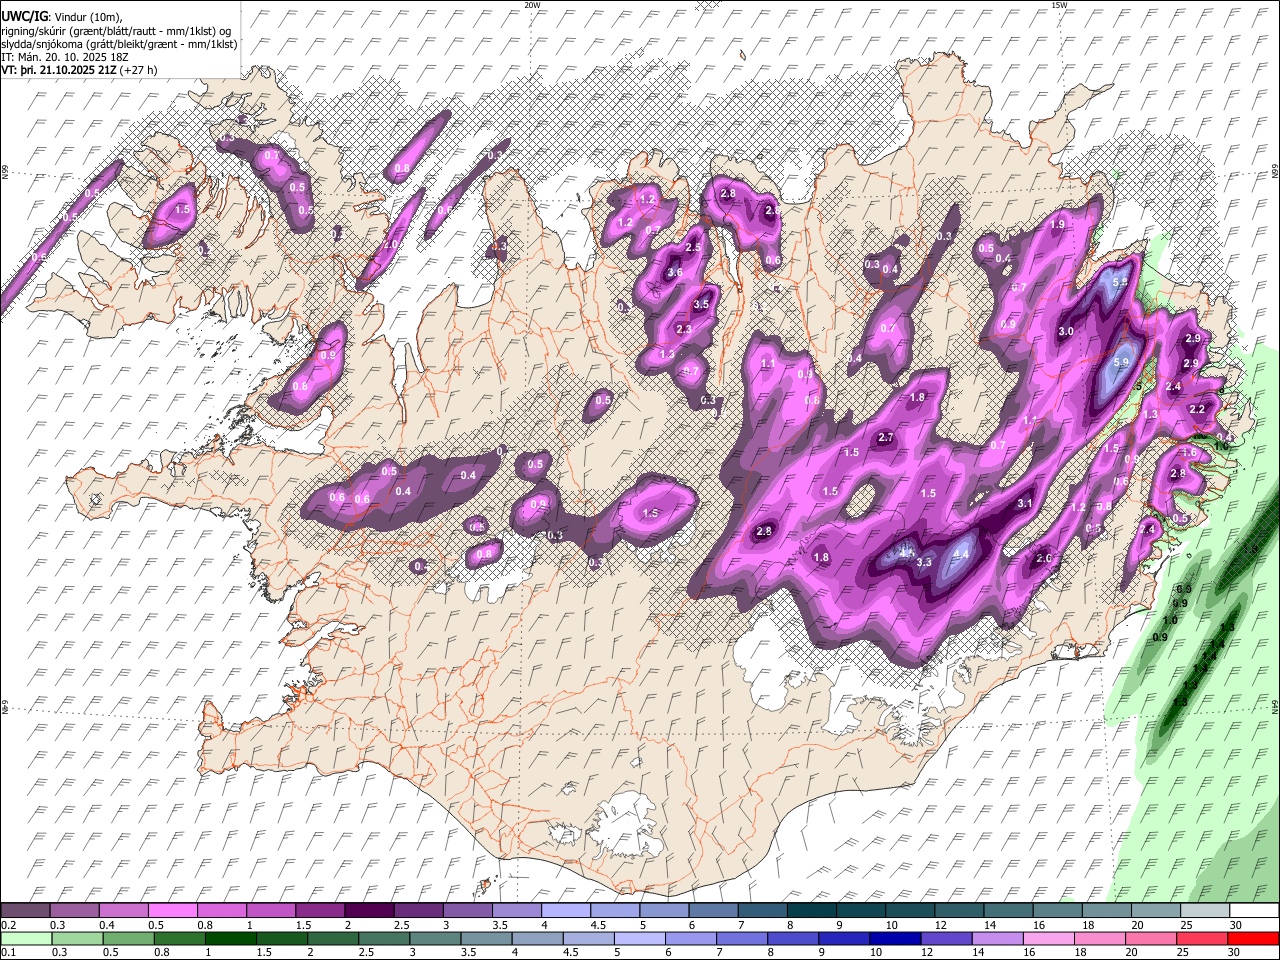
Task: Click the '3.5' snowfall value on the map
Action: point(701,305)
